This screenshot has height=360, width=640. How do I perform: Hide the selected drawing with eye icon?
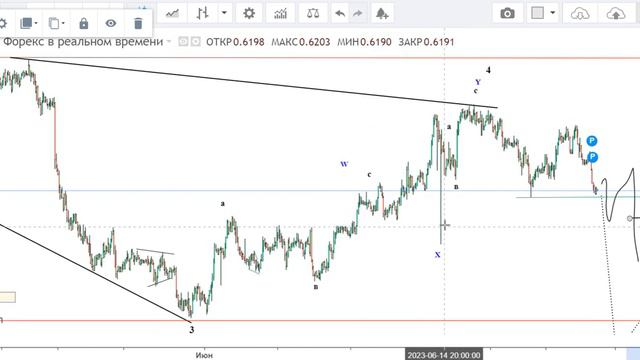click(111, 23)
